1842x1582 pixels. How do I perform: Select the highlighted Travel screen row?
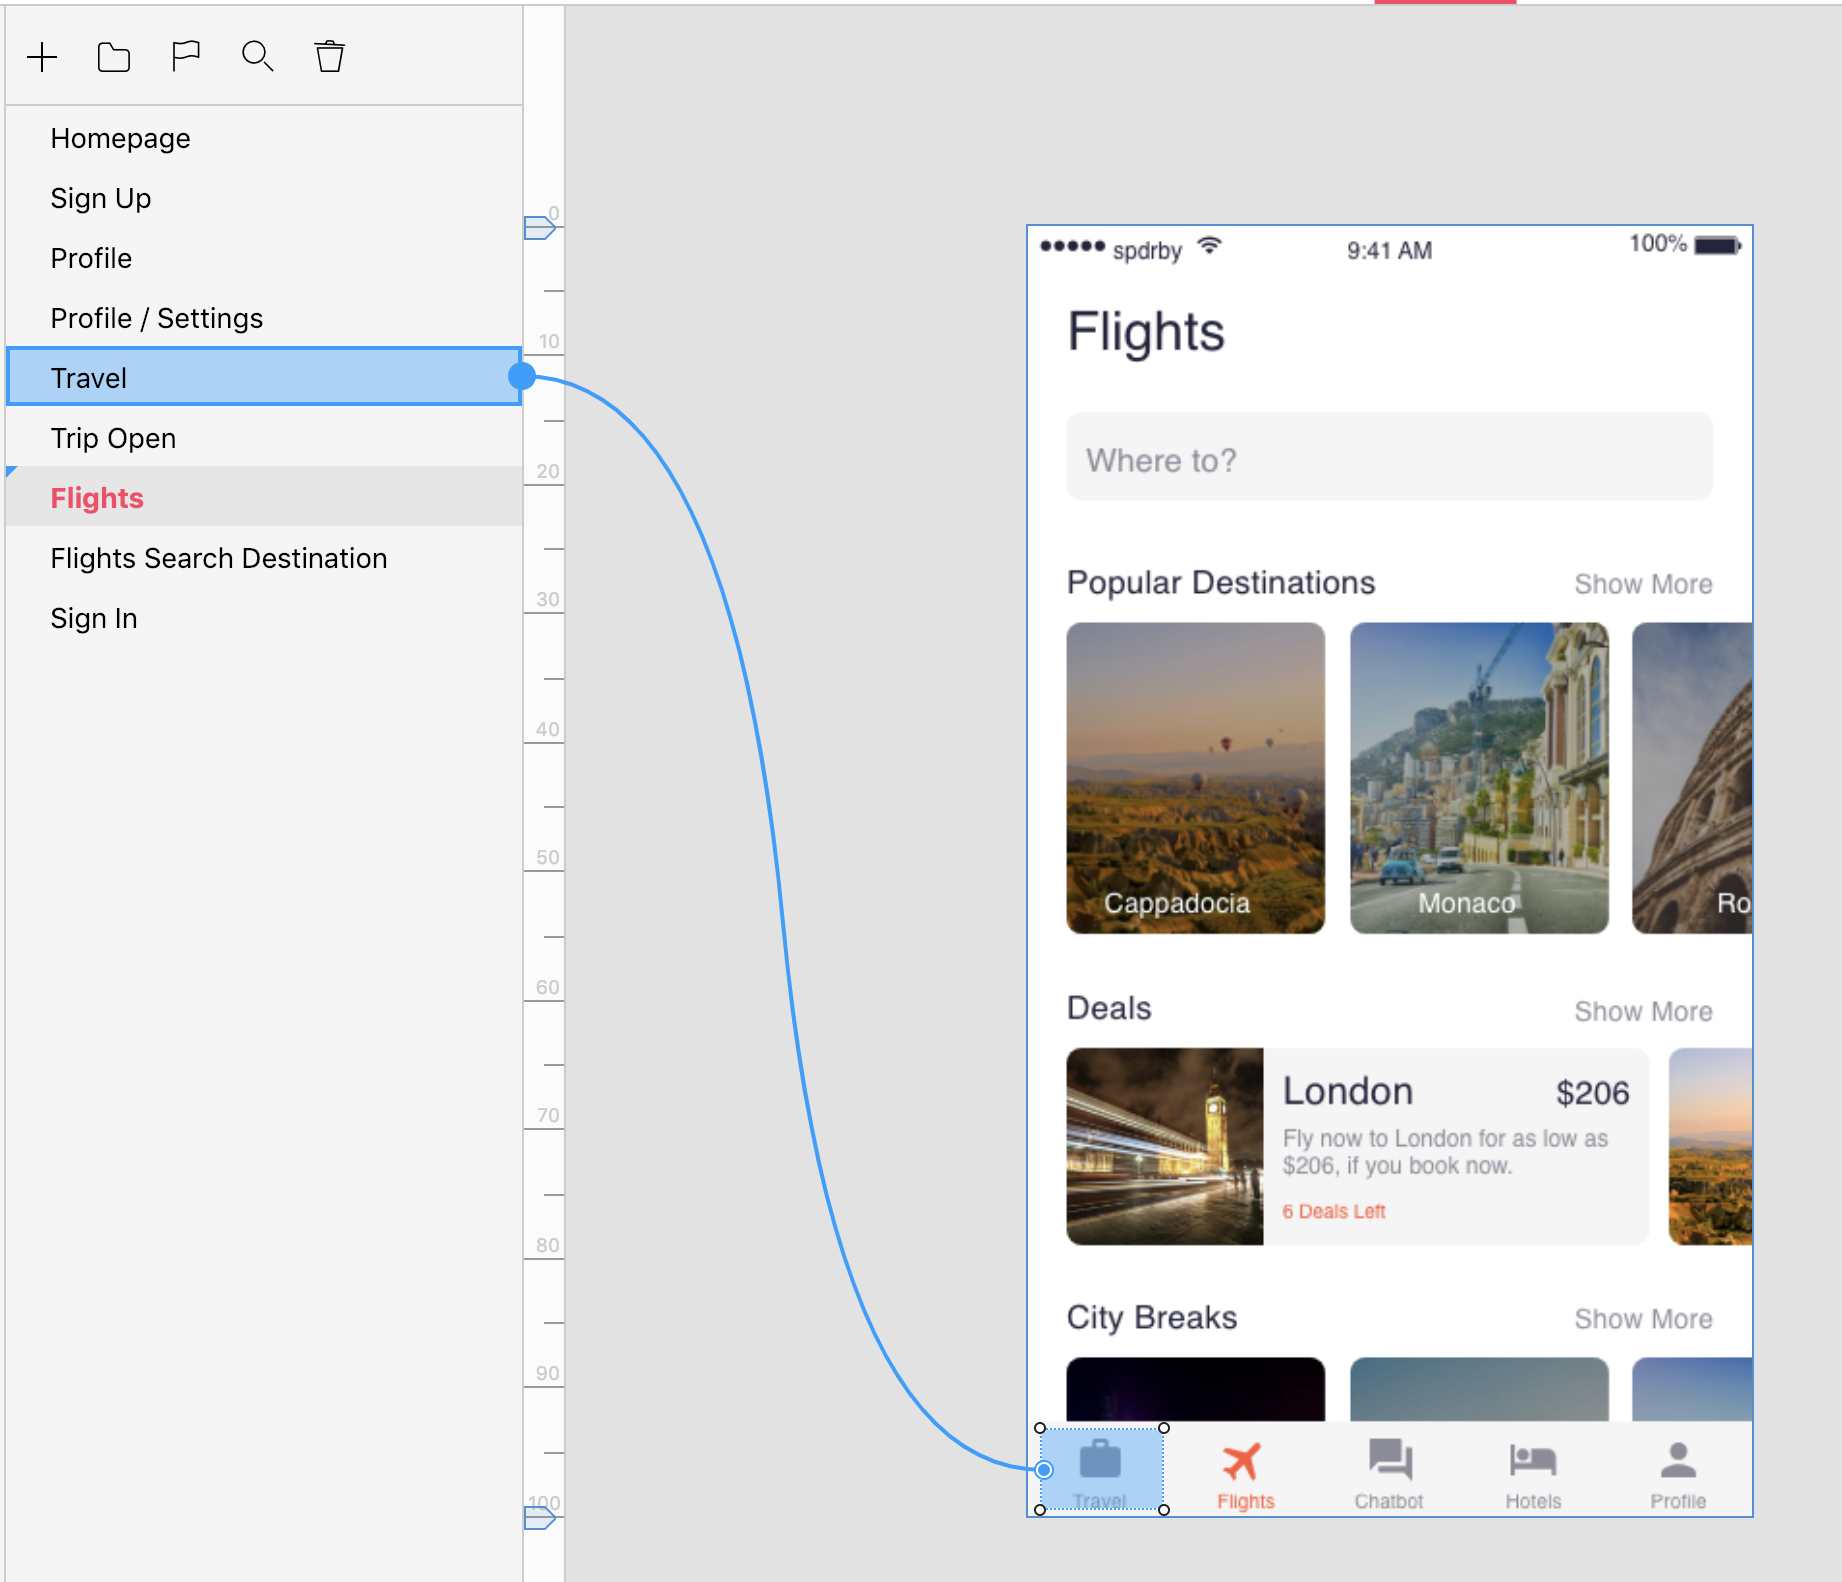[264, 377]
